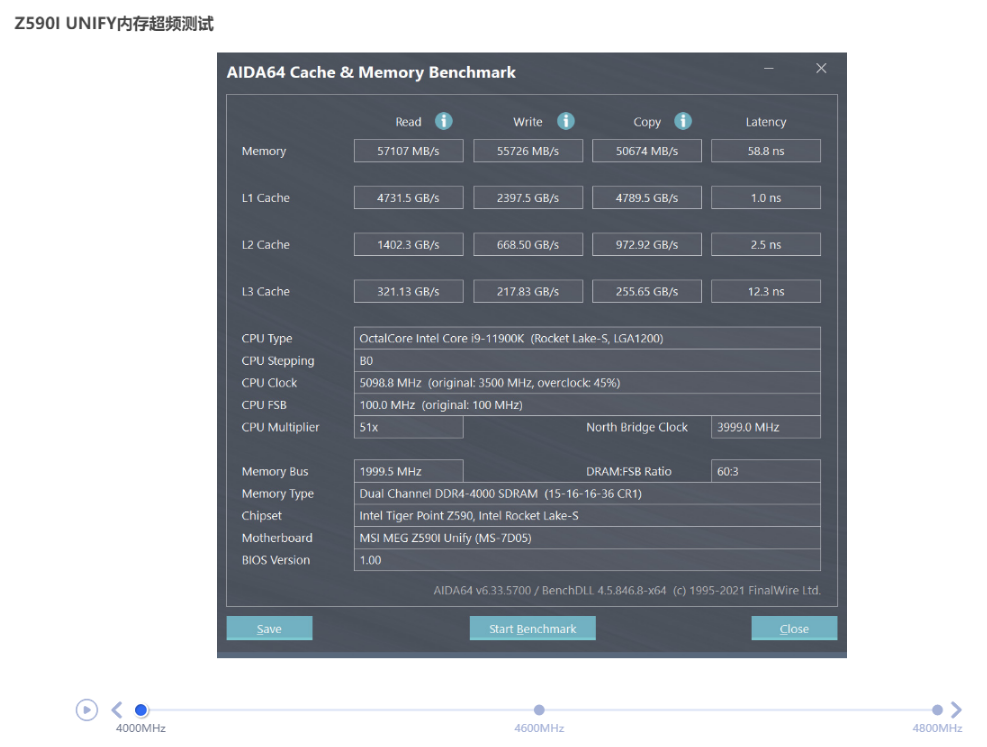This screenshot has height=747, width=987.
Task: Click the Read info icon
Action: [x=444, y=121]
